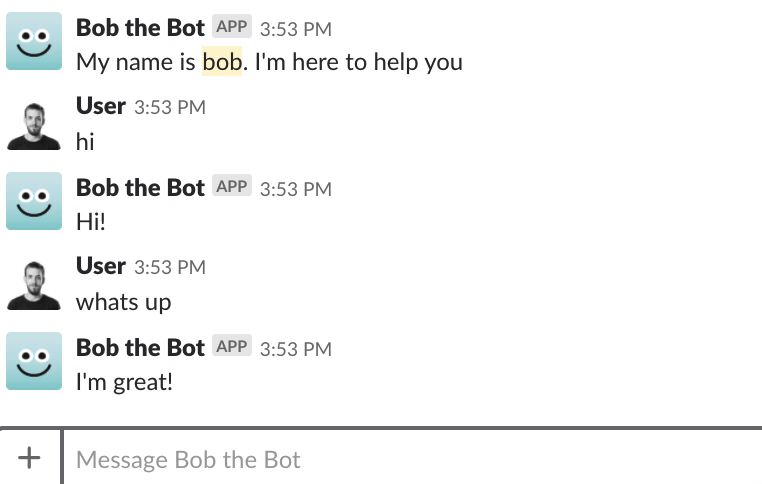Click the highlighted word 'bob' in first message

(x=222, y=62)
